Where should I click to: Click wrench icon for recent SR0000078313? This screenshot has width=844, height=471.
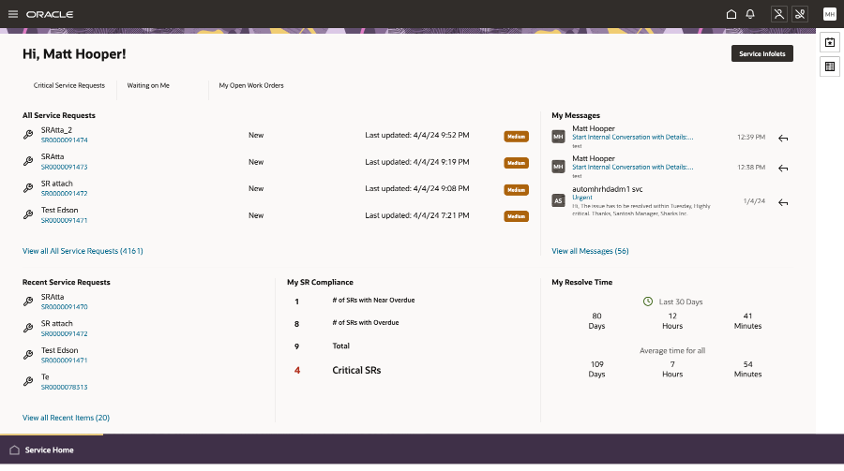28,381
